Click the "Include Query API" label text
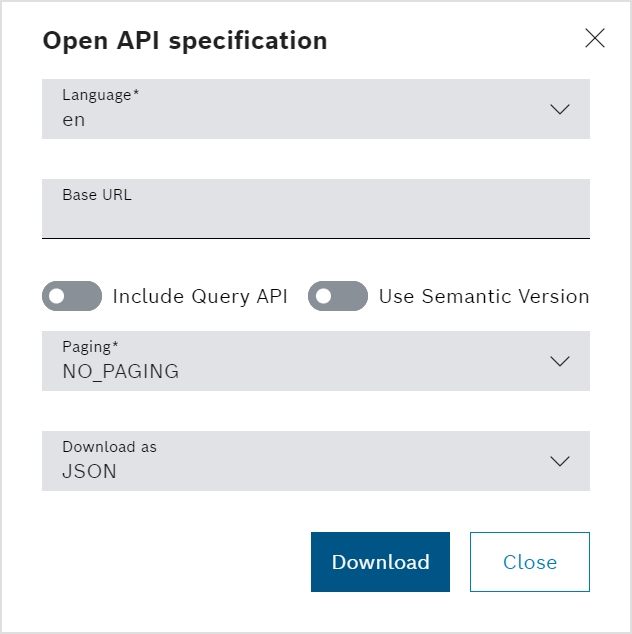The image size is (632, 634). pos(200,296)
